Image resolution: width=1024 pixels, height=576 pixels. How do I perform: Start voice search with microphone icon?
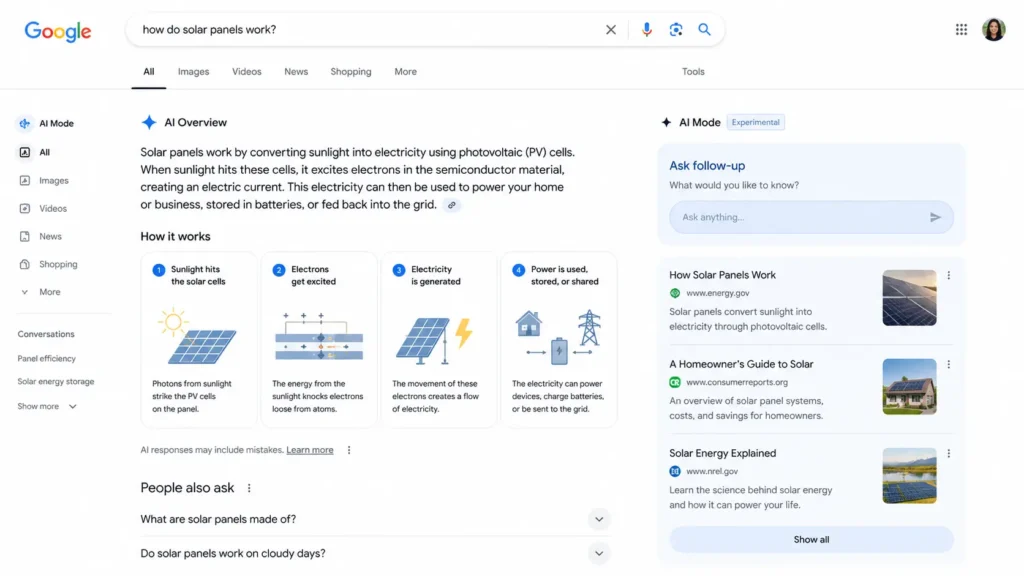point(646,29)
